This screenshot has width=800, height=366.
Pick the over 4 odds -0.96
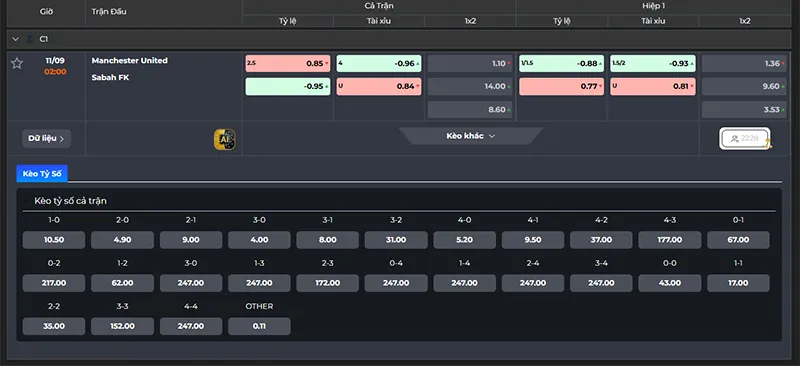[x=379, y=64]
